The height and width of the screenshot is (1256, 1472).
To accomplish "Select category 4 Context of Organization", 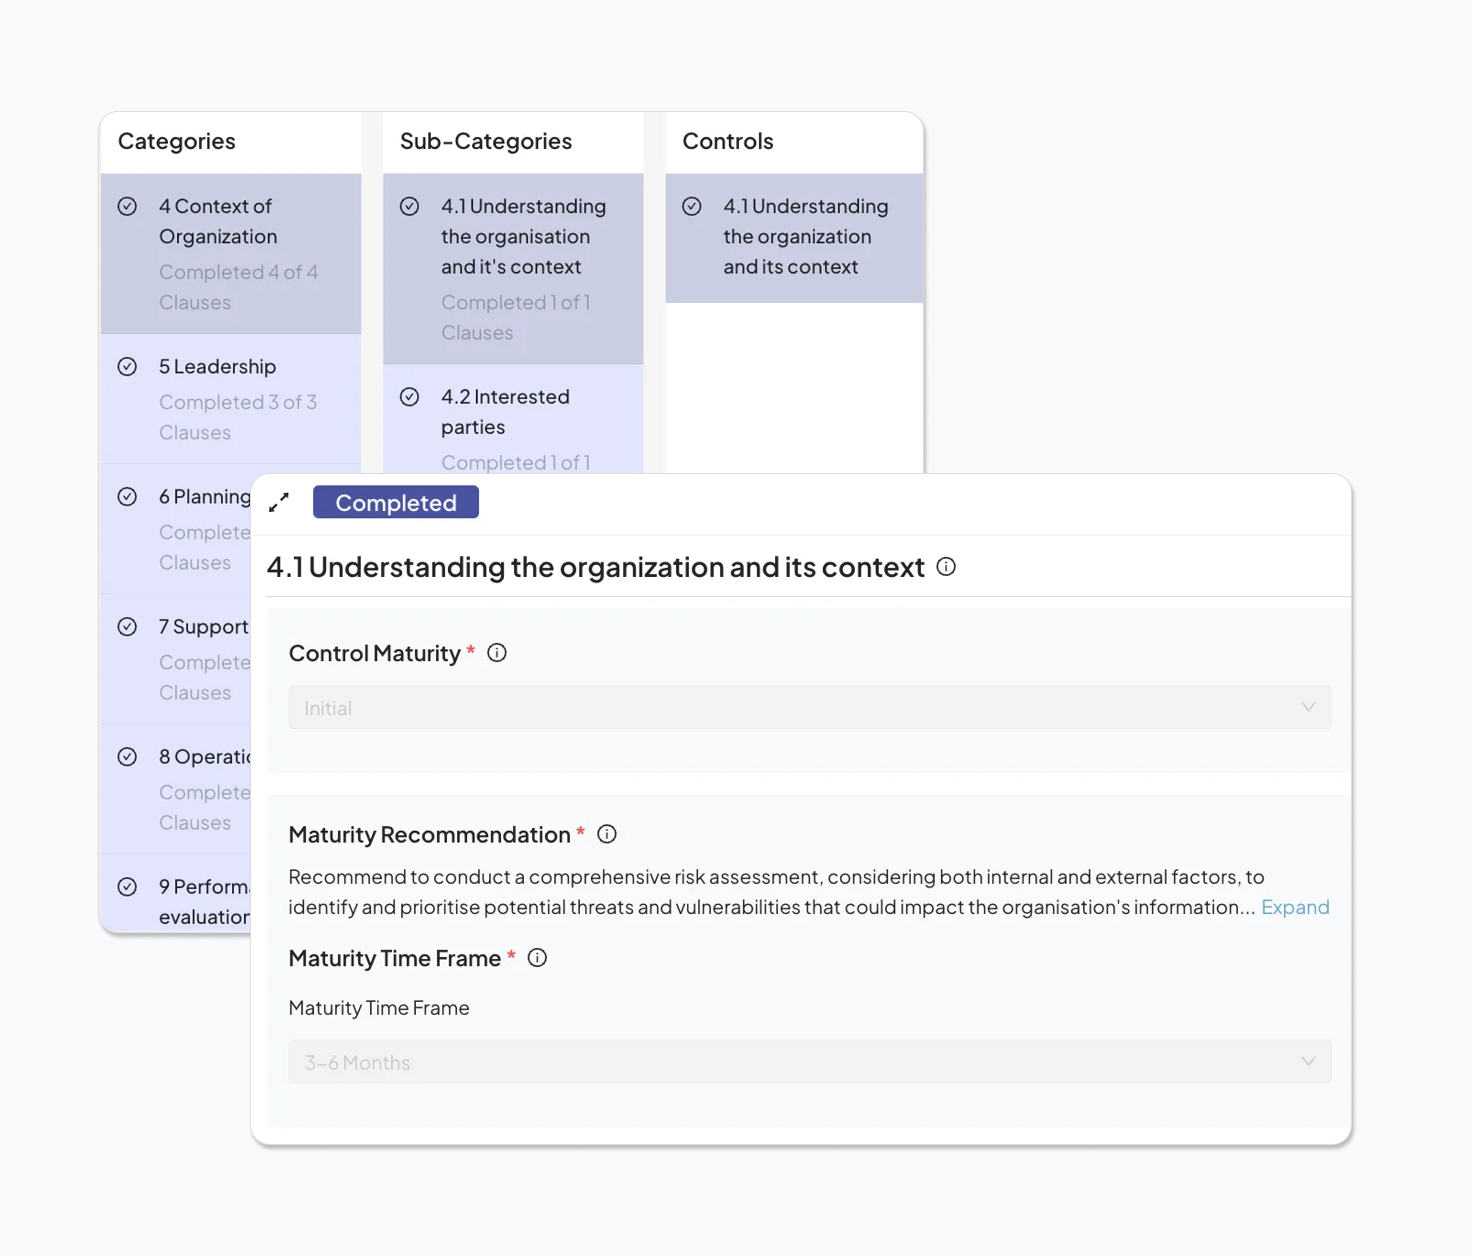I will 231,253.
